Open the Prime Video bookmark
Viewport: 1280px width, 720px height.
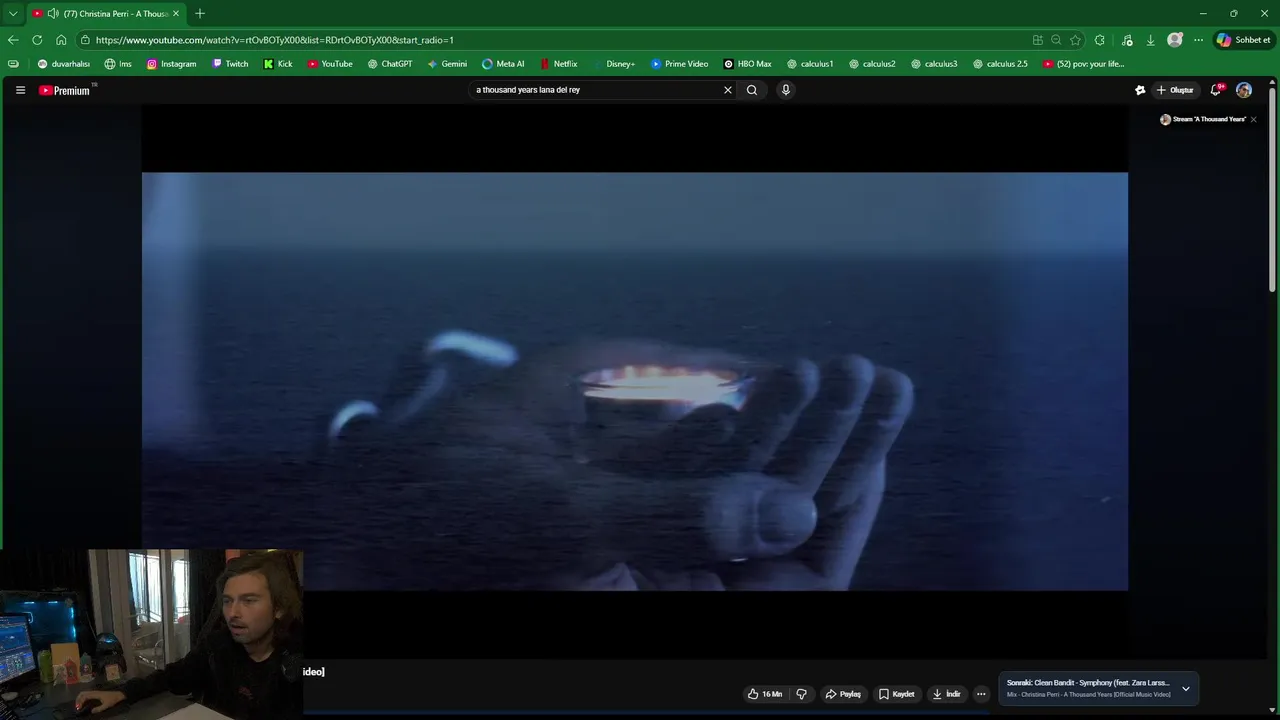[x=679, y=64]
